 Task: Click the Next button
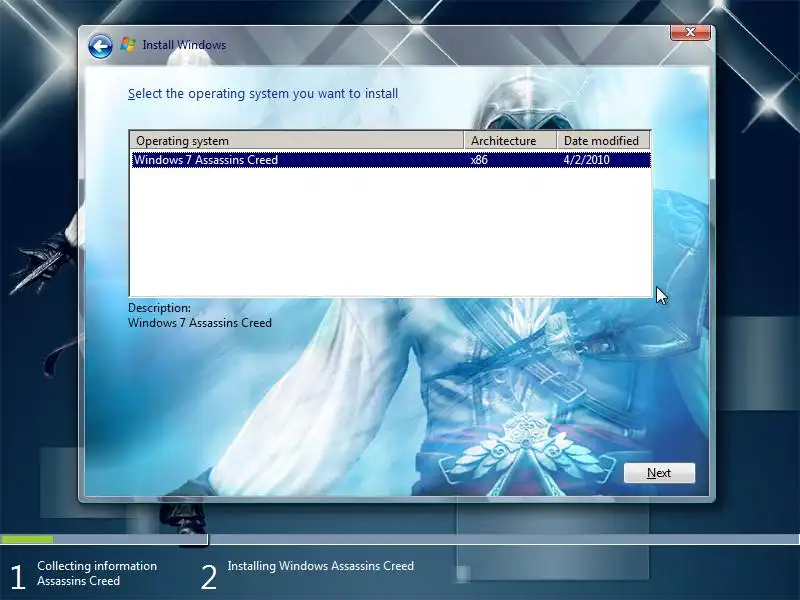point(659,473)
